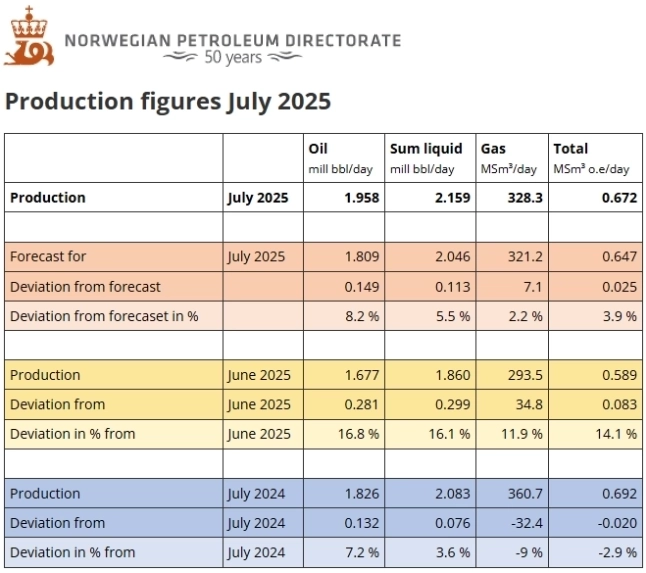This screenshot has width=646, height=573.
Task: Click the Production figures July 2025 heading
Action: 168,102
